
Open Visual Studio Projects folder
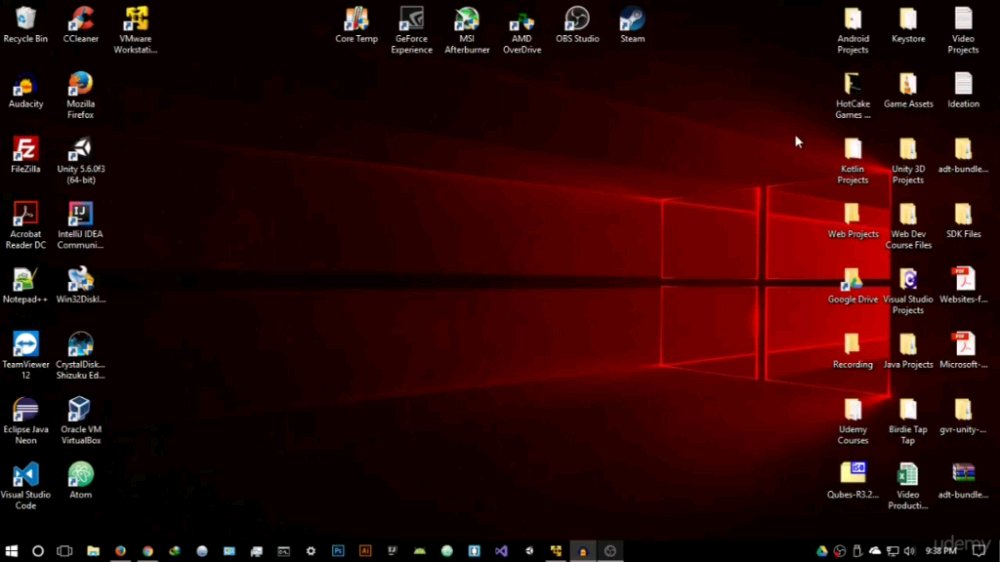coord(908,292)
